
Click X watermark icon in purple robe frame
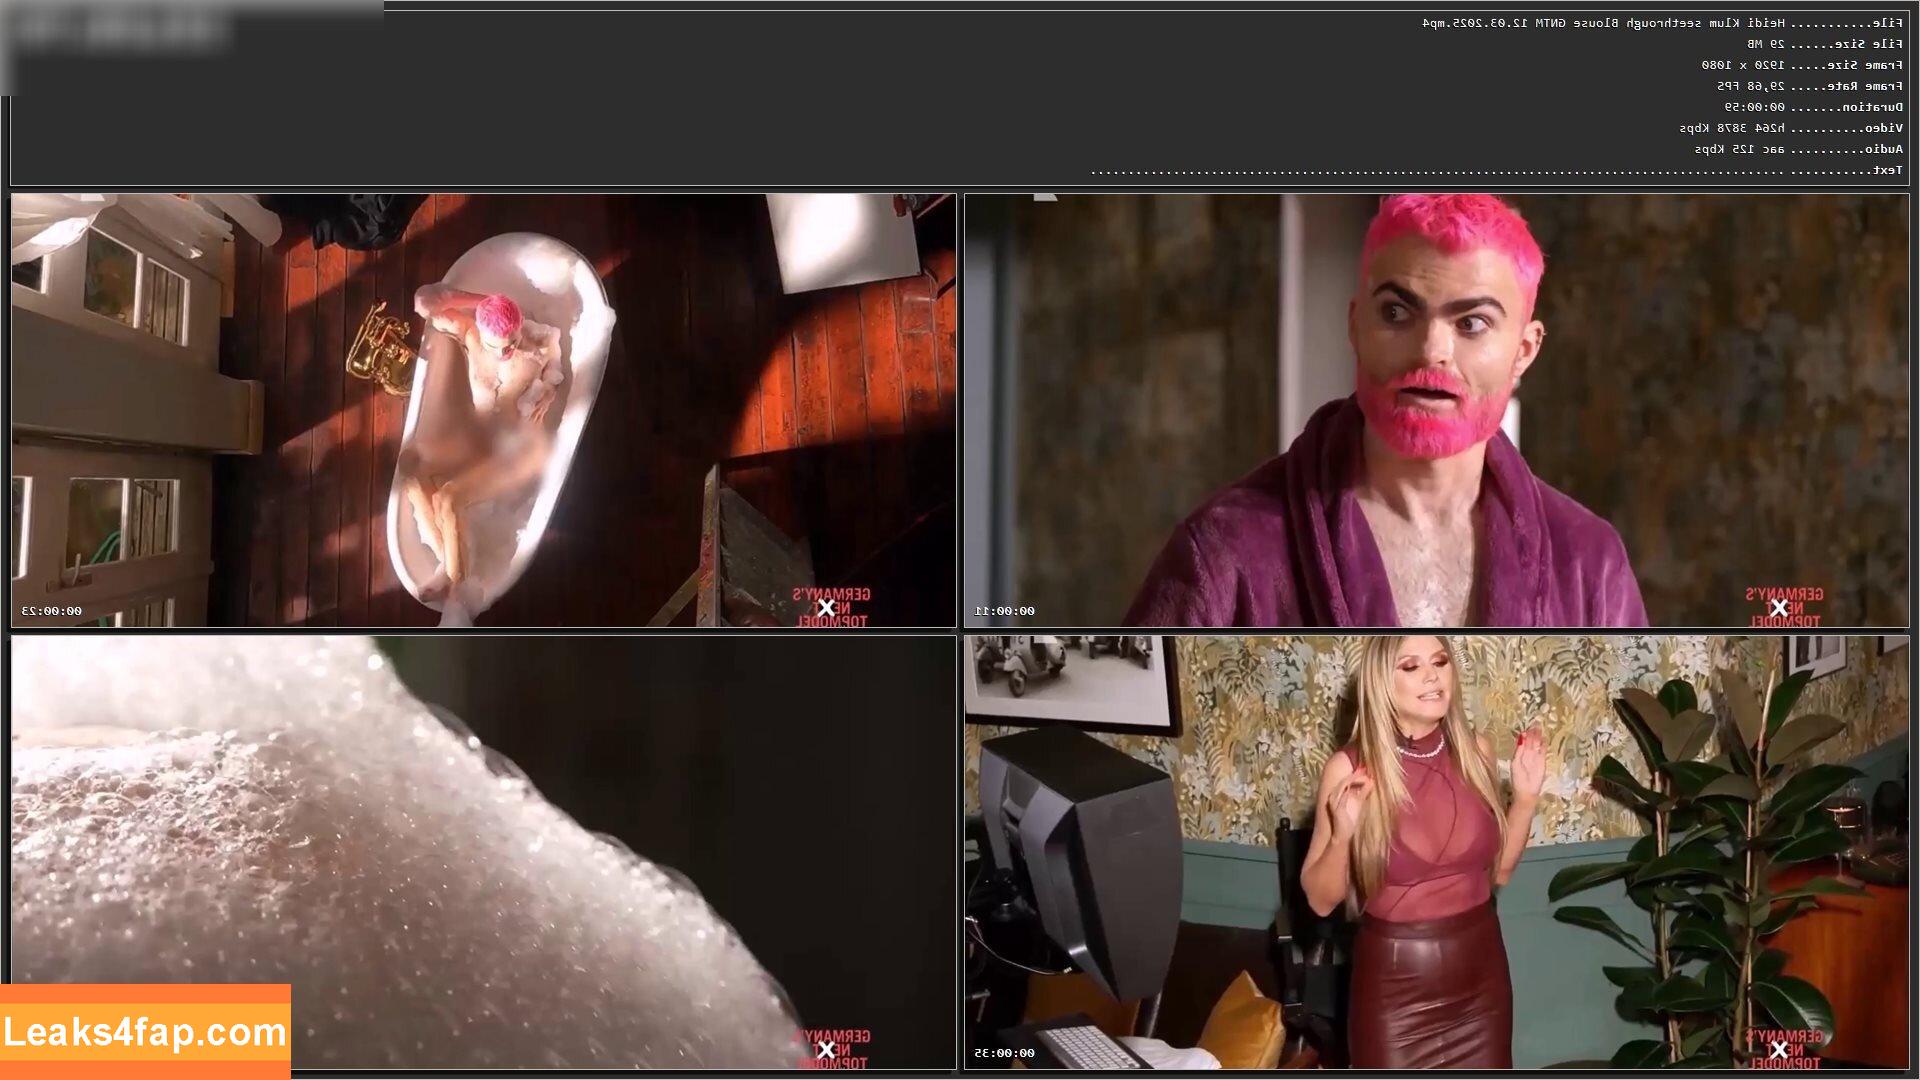tap(1779, 608)
